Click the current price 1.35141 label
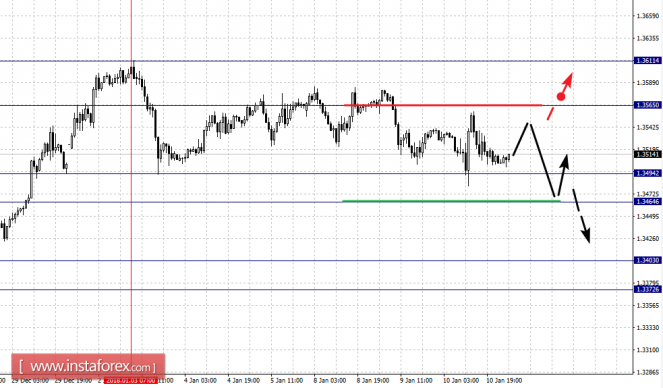 point(647,154)
